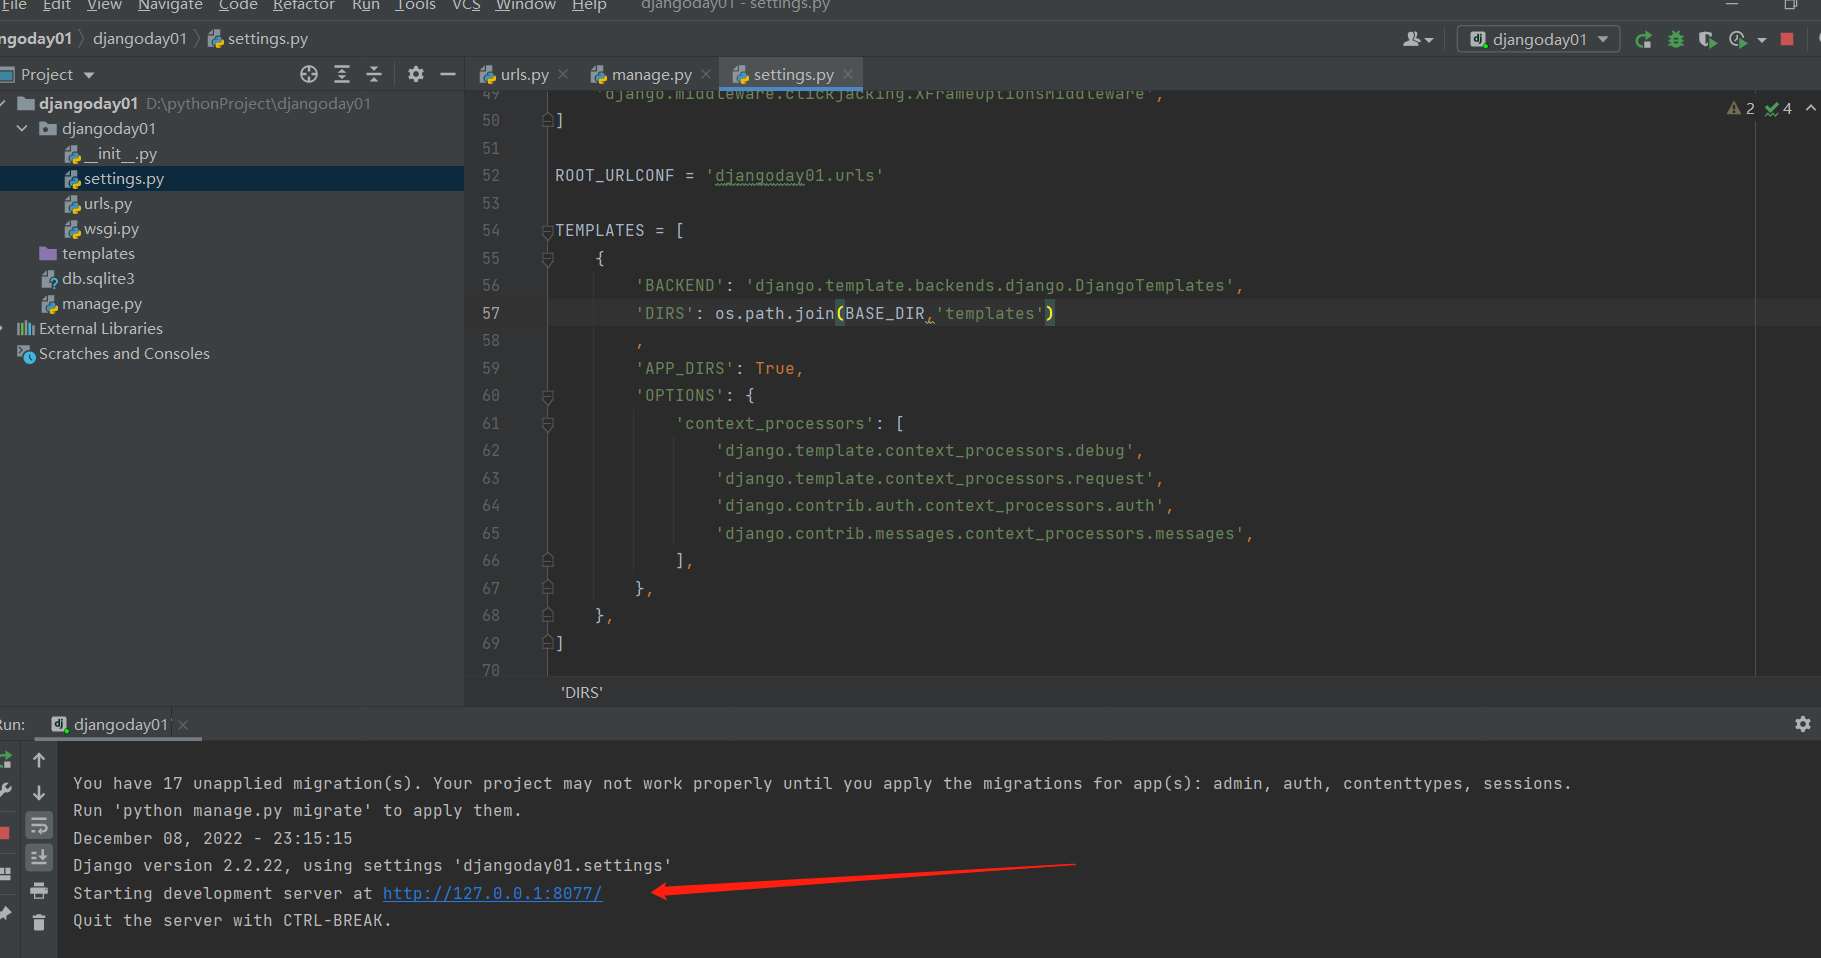Expand all items in the Project tree

(x=342, y=74)
